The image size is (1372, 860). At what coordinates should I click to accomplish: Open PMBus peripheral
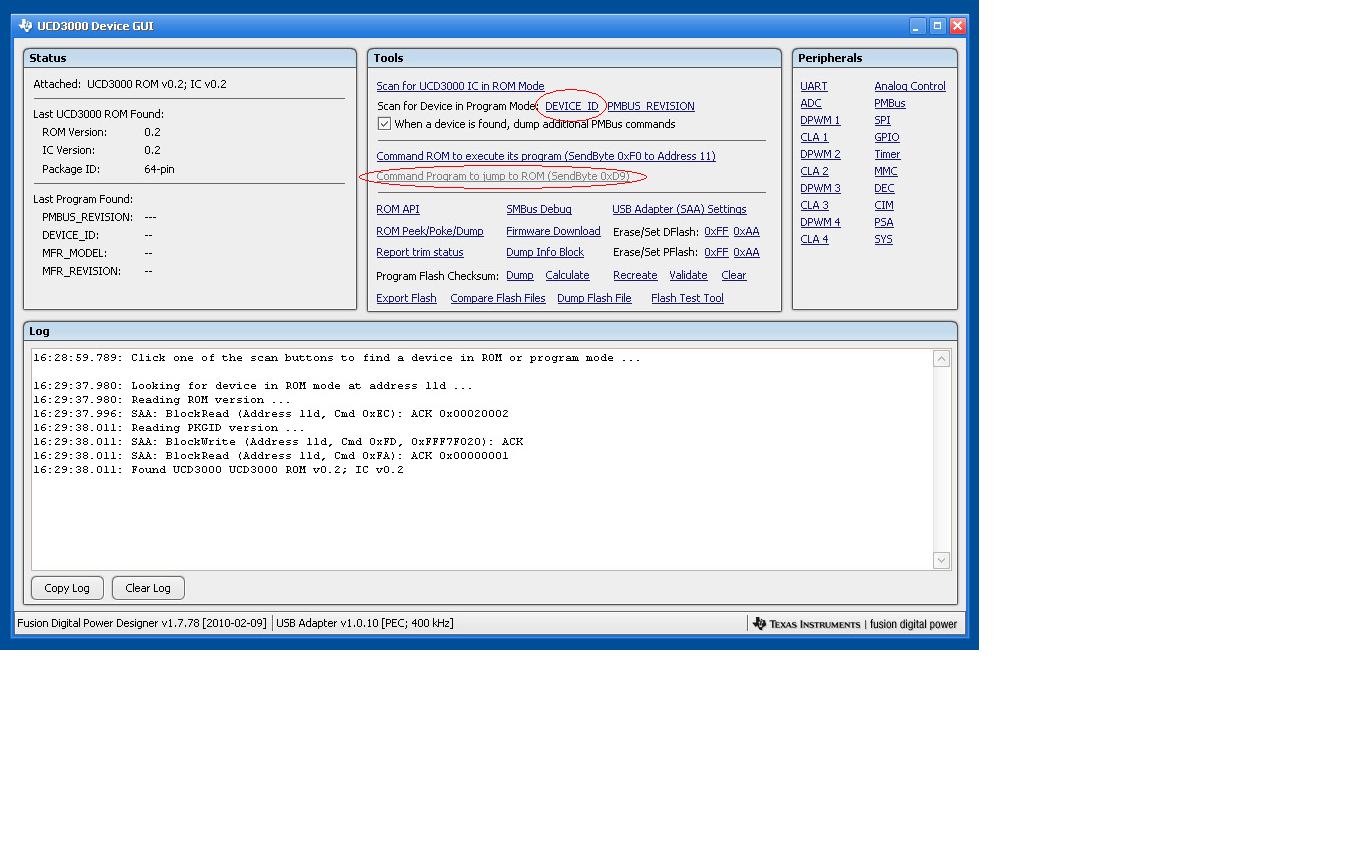(x=890, y=103)
